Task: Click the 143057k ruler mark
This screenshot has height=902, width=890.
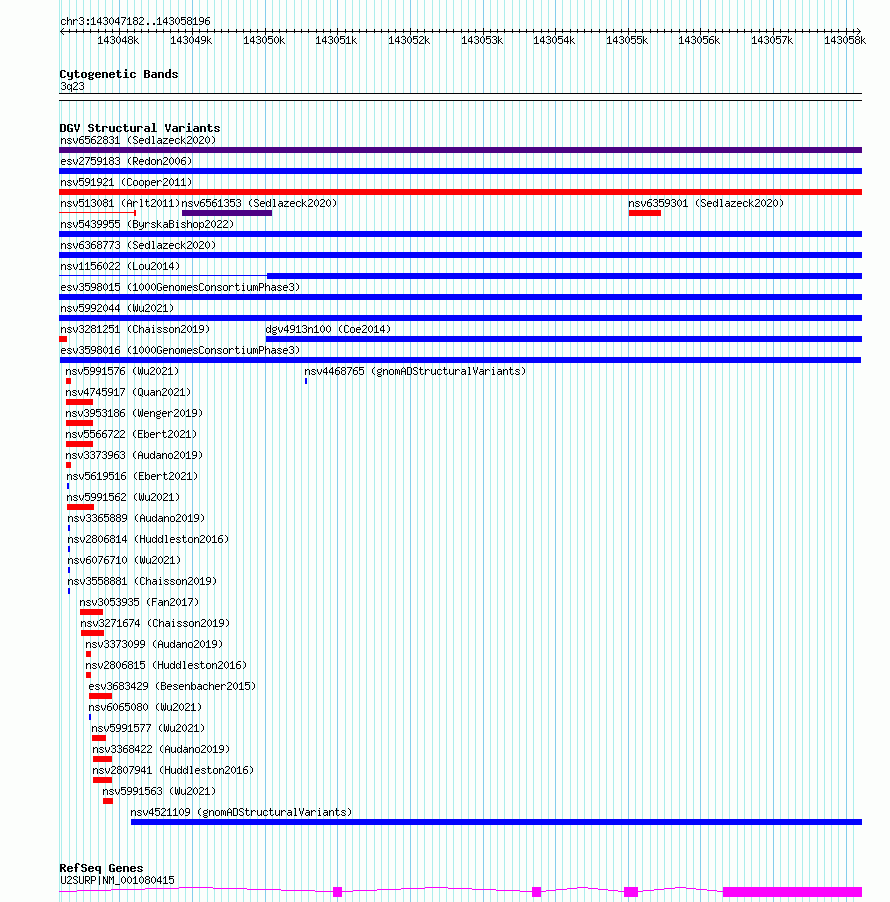Action: 772,40
